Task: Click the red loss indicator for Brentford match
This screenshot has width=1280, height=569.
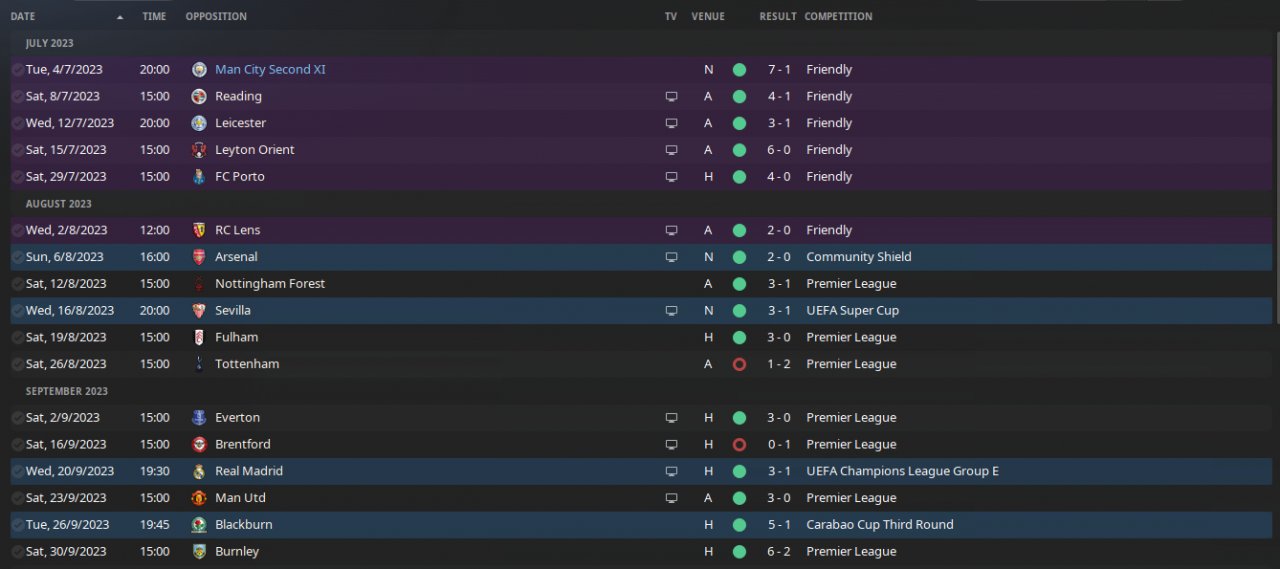Action: (x=739, y=445)
